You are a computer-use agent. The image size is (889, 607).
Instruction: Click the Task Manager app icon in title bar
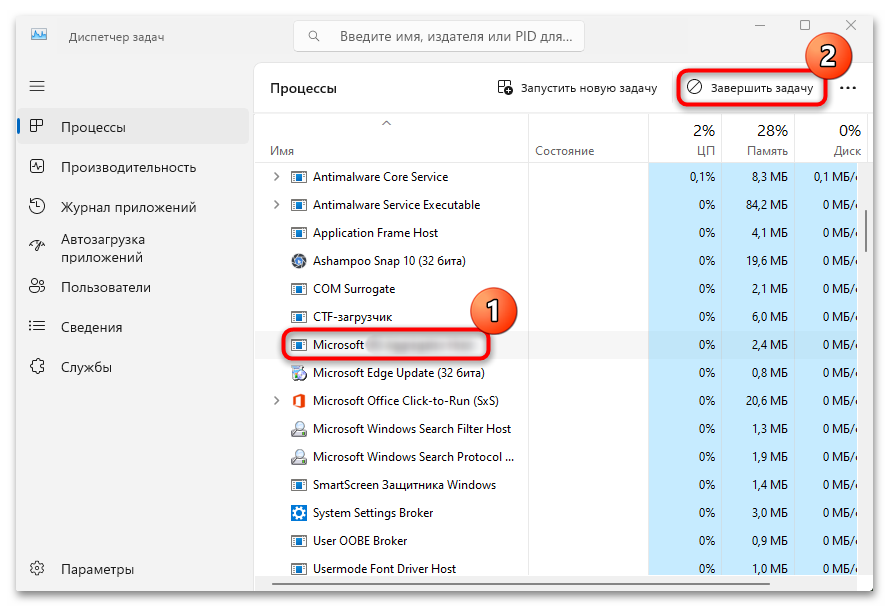39,35
